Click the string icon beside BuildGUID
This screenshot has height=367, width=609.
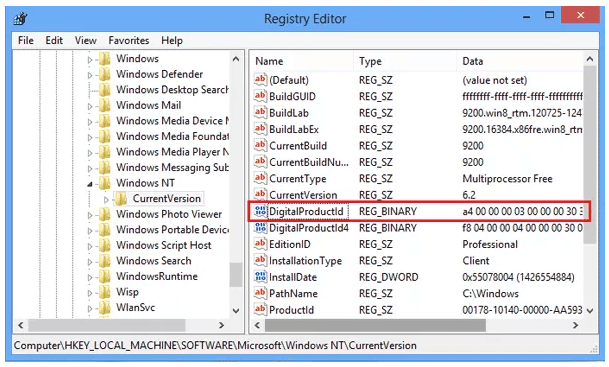260,96
